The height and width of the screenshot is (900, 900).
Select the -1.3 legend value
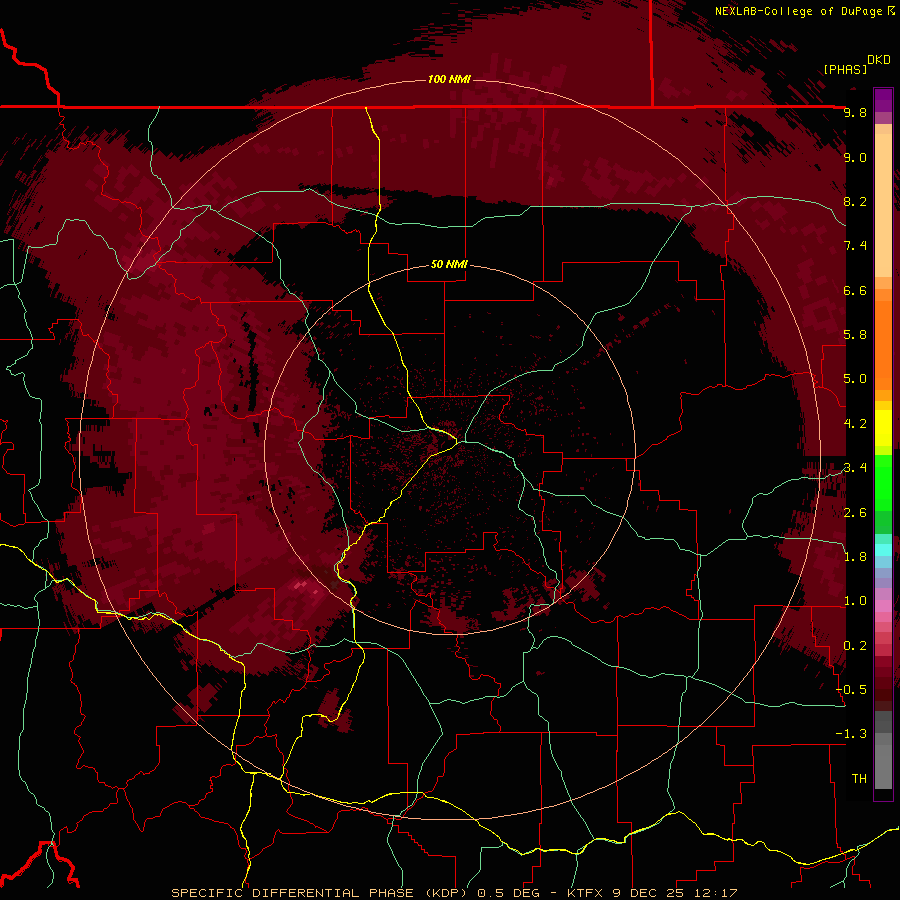[852, 734]
